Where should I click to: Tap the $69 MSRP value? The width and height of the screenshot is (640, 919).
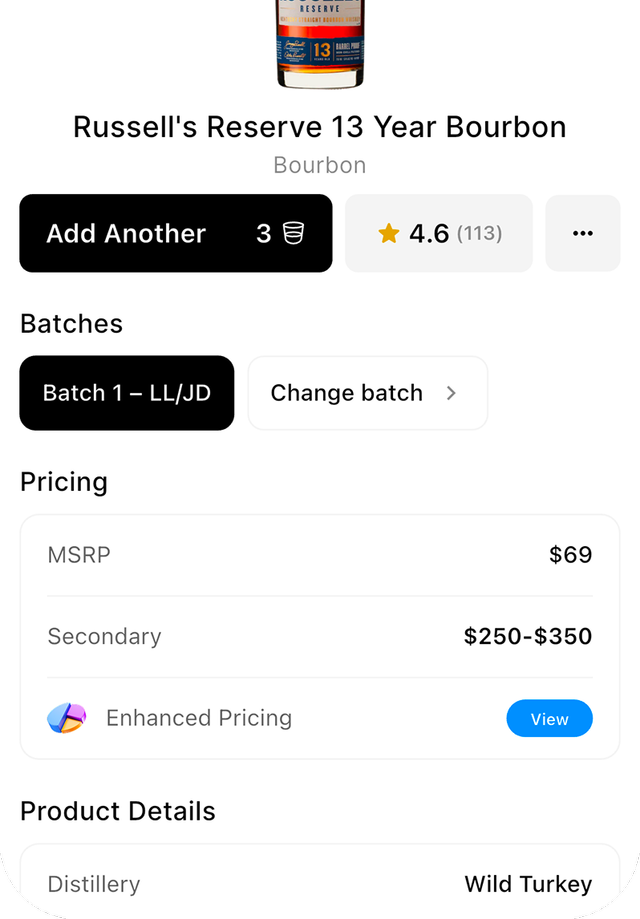pyautogui.click(x=570, y=554)
